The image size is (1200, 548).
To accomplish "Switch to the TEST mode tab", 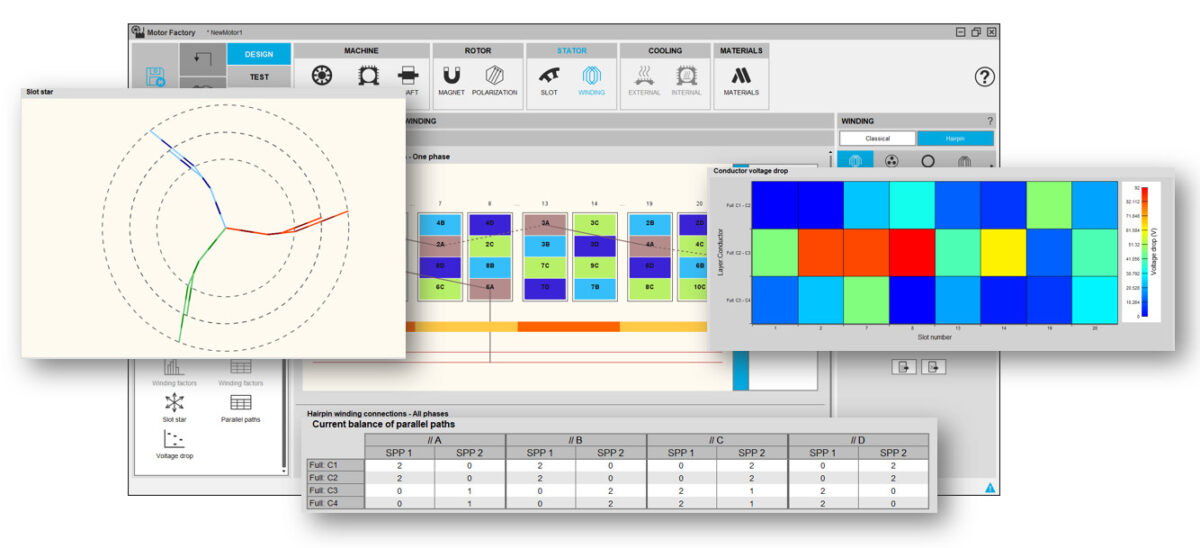I will [x=259, y=76].
